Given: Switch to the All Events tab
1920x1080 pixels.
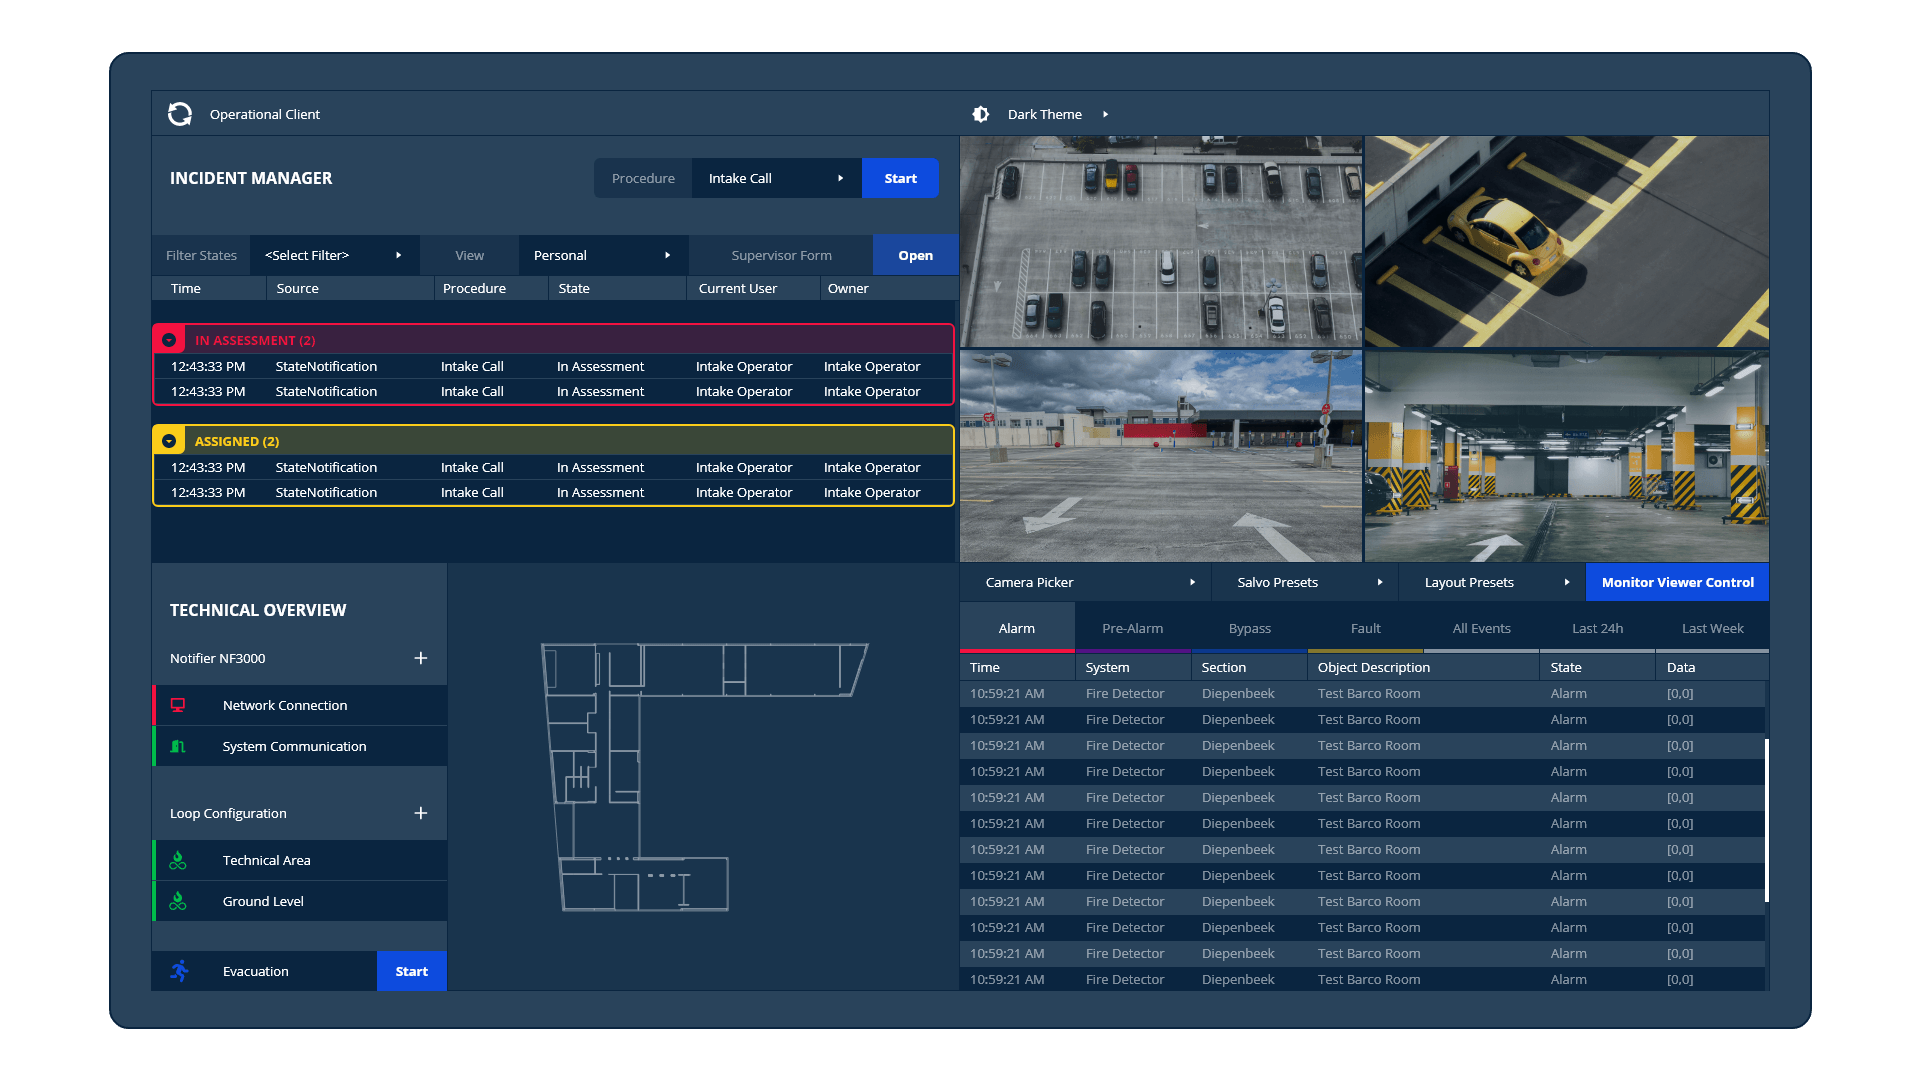Looking at the screenshot, I should pyautogui.click(x=1481, y=628).
